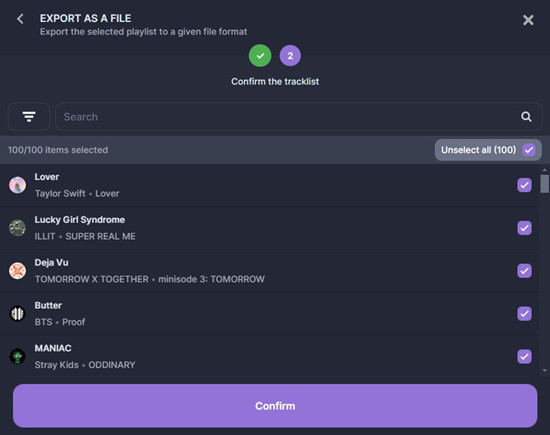Uncheck the Lover track checkbox
The image size is (550, 435).
pyautogui.click(x=524, y=185)
